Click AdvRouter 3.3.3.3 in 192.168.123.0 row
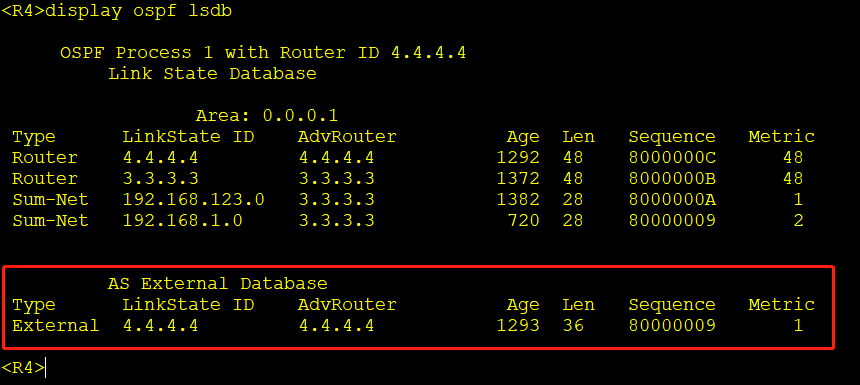Image resolution: width=860 pixels, height=385 pixels. (x=336, y=200)
